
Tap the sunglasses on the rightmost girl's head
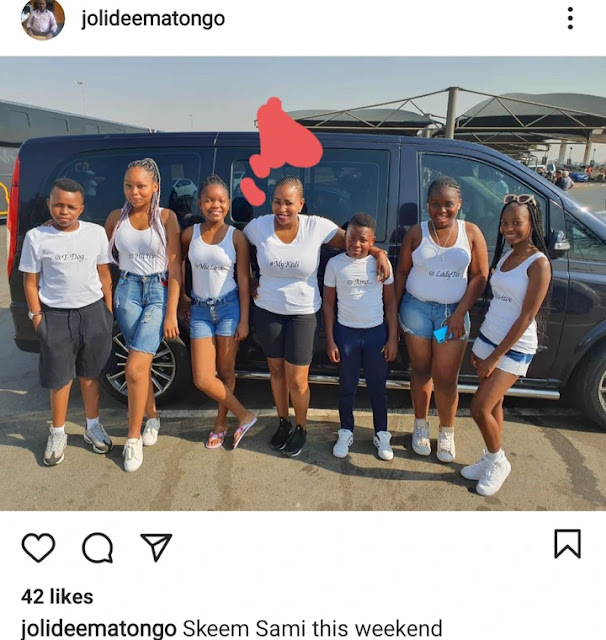(x=520, y=199)
